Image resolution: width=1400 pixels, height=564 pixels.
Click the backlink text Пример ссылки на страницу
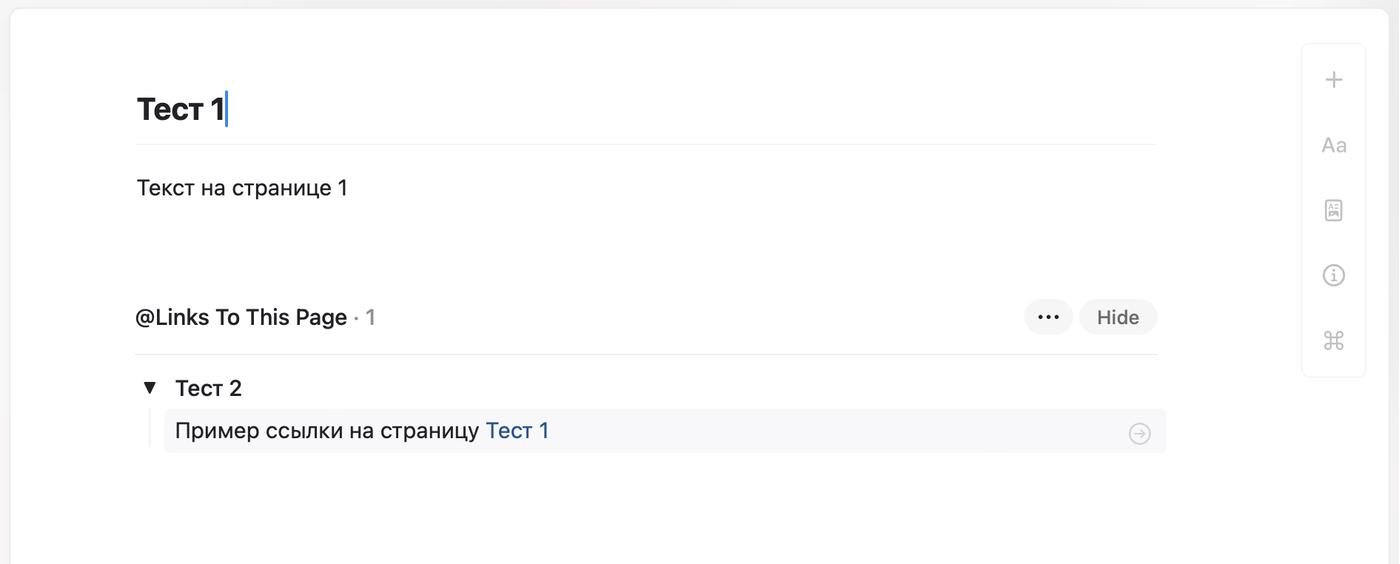(x=327, y=431)
